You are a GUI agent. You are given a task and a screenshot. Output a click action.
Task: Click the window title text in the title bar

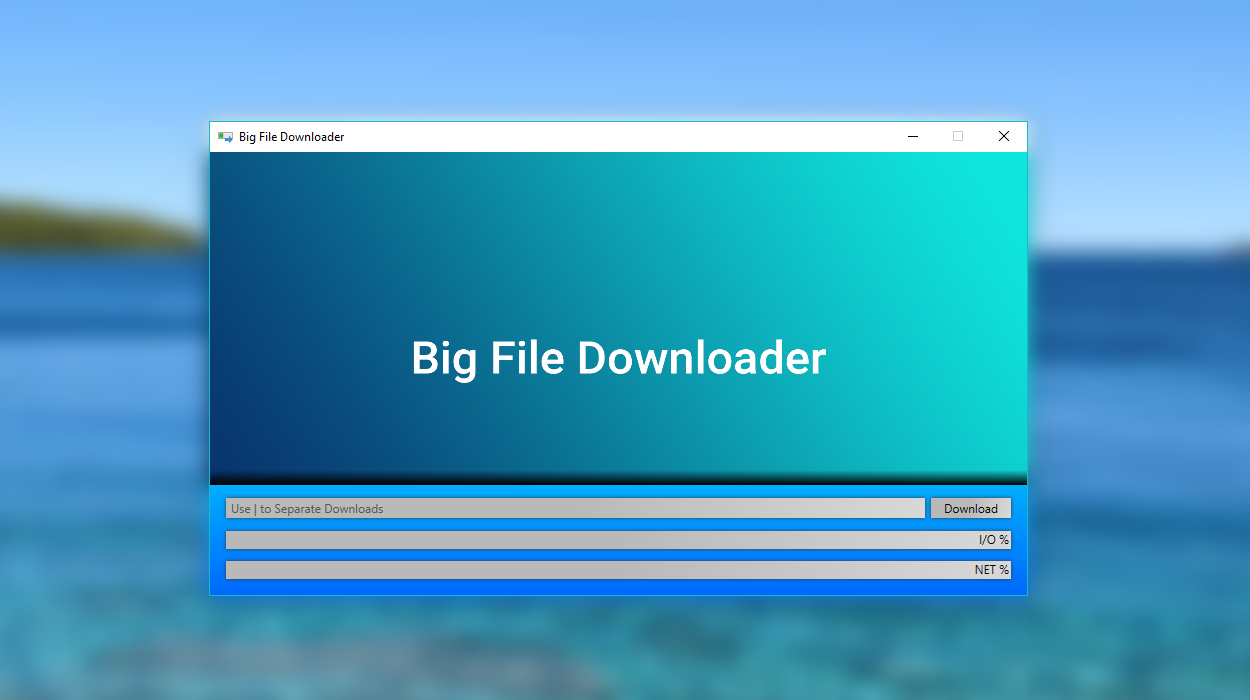[291, 137]
